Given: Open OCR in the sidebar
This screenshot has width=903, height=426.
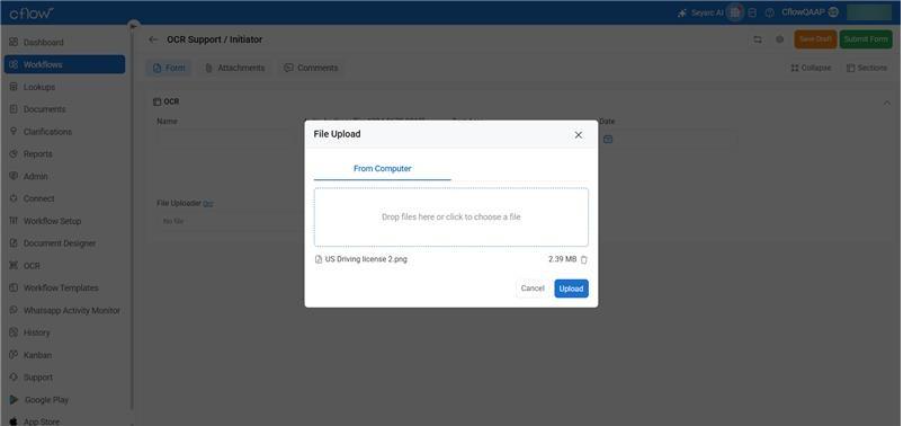Looking at the screenshot, I should 32,265.
